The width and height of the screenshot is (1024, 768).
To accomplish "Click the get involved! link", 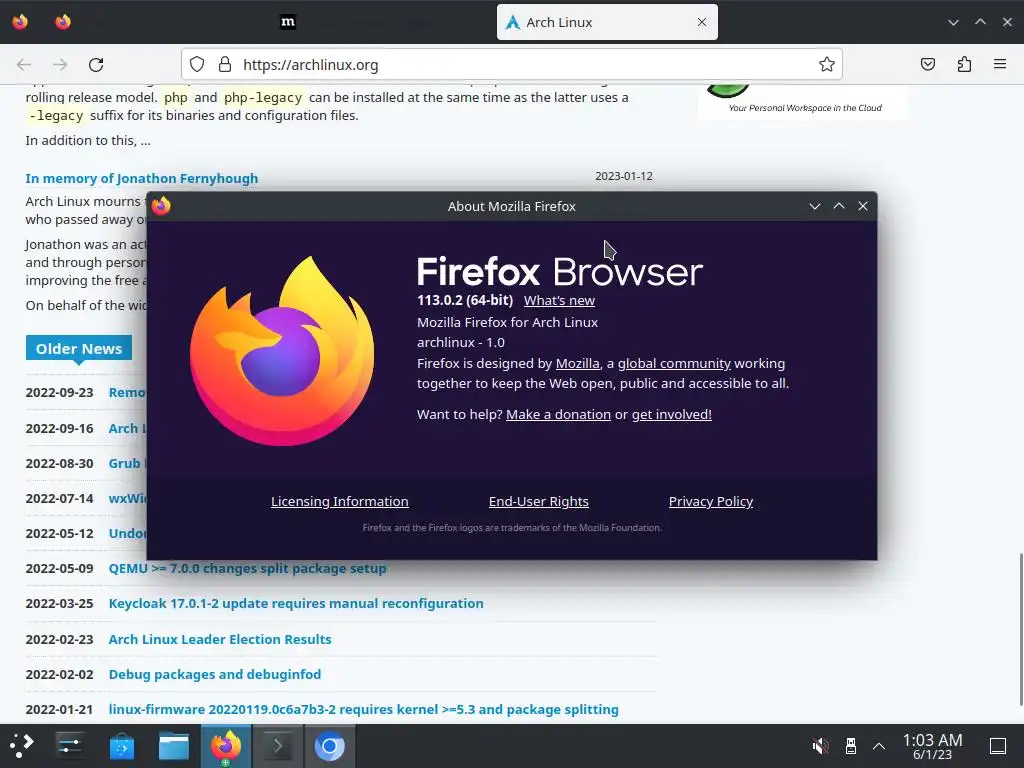I will 671,414.
